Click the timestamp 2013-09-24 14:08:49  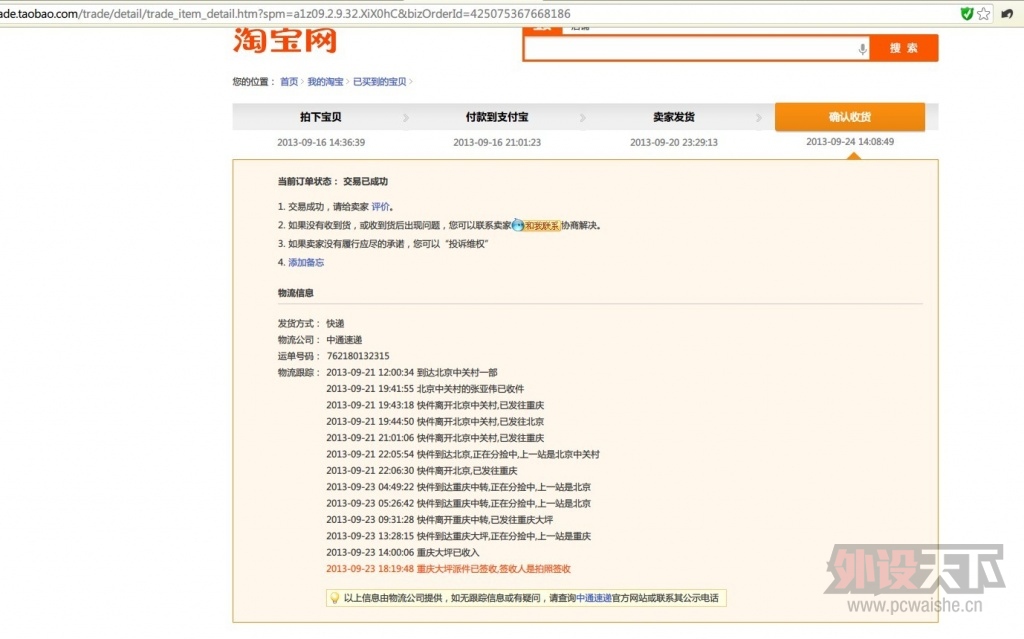click(850, 142)
